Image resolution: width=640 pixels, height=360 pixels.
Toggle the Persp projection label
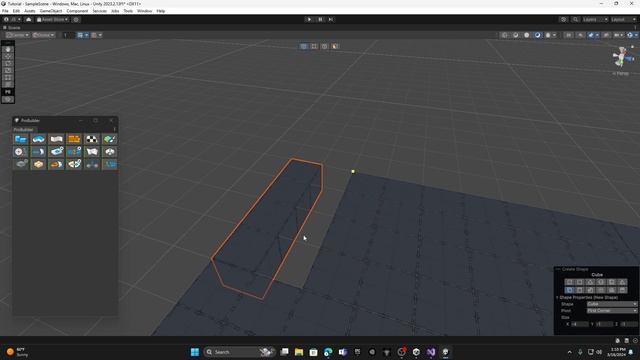621,73
